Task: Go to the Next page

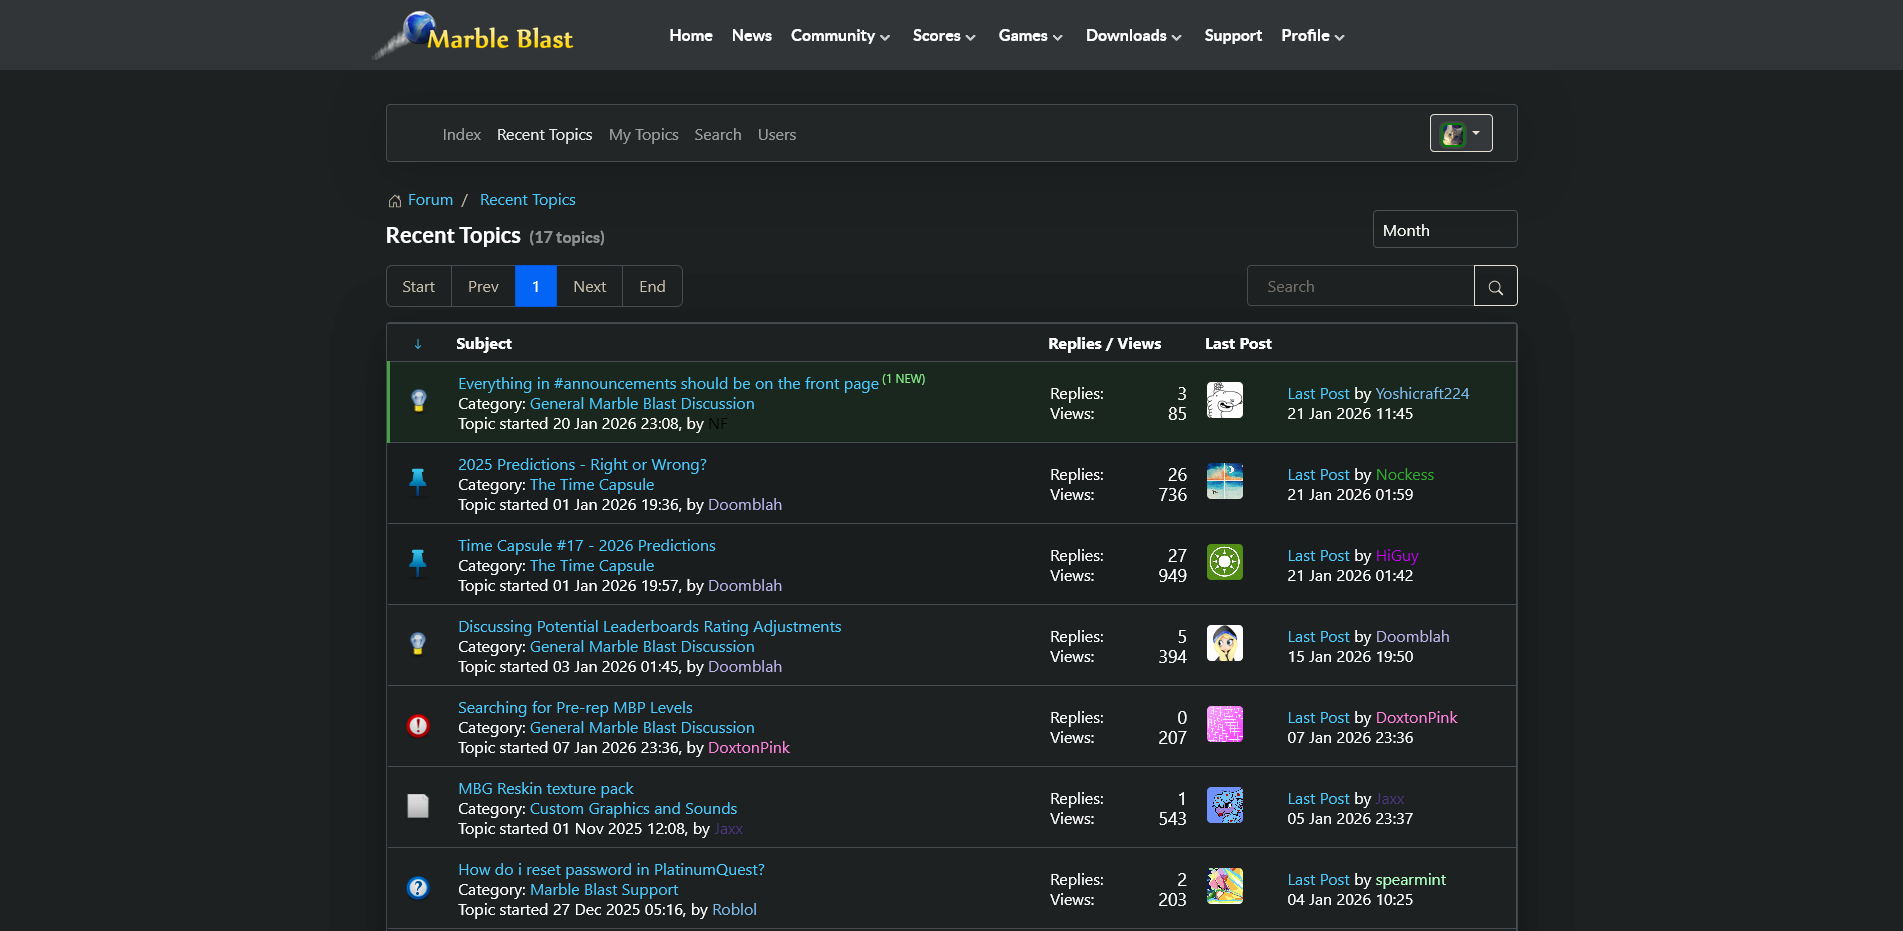Action: (589, 287)
